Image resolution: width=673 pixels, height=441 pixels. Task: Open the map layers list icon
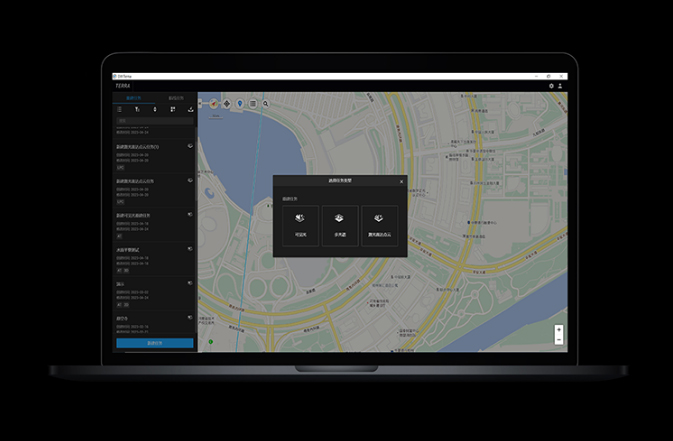pyautogui.click(x=253, y=103)
